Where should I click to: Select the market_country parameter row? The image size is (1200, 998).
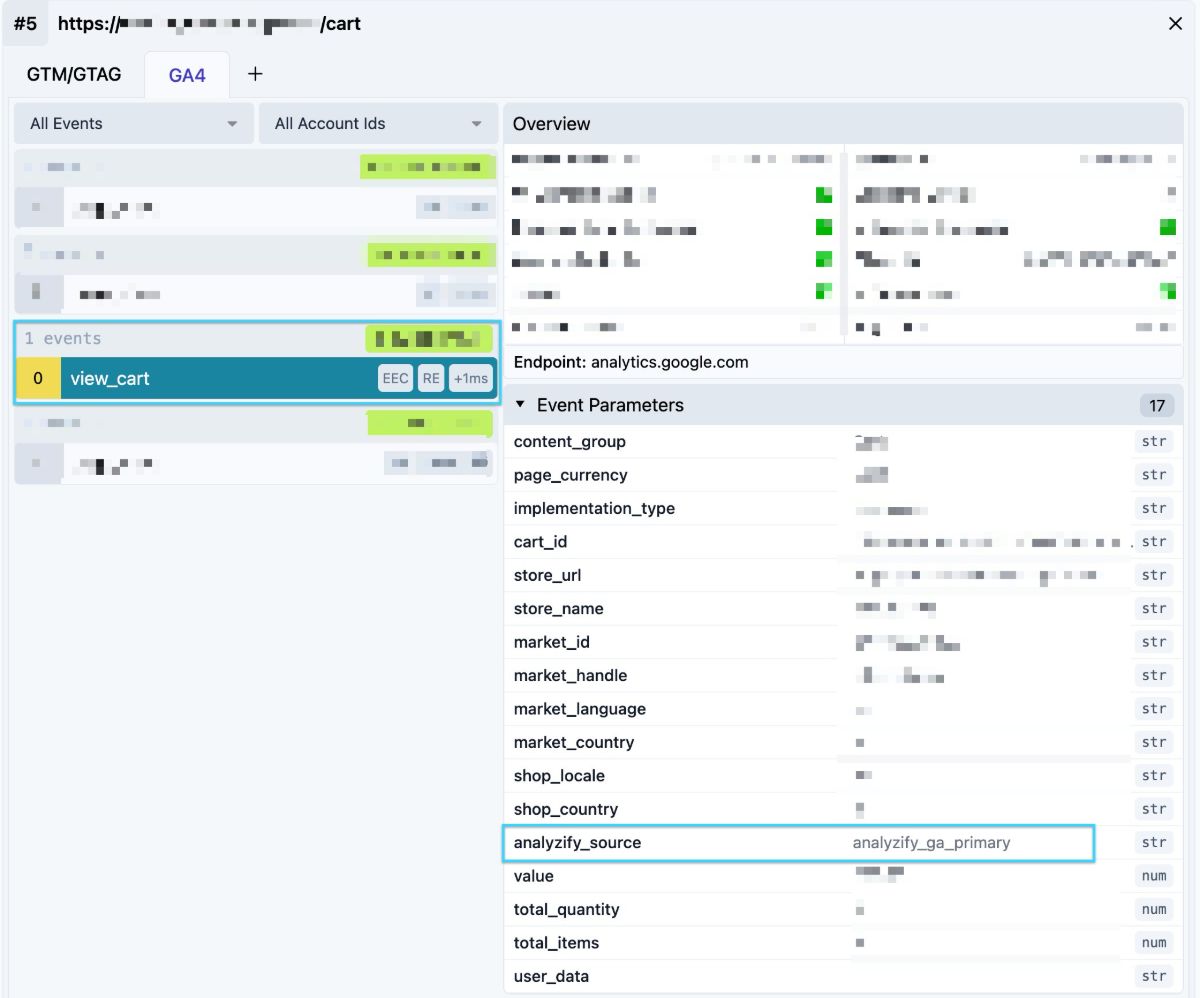point(843,742)
